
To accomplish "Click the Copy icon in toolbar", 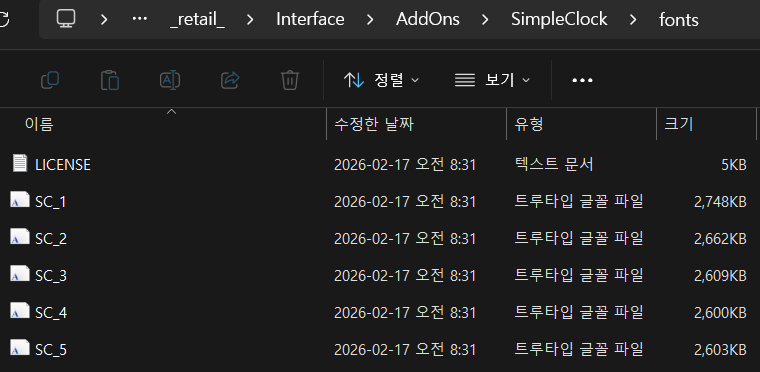I will point(50,80).
